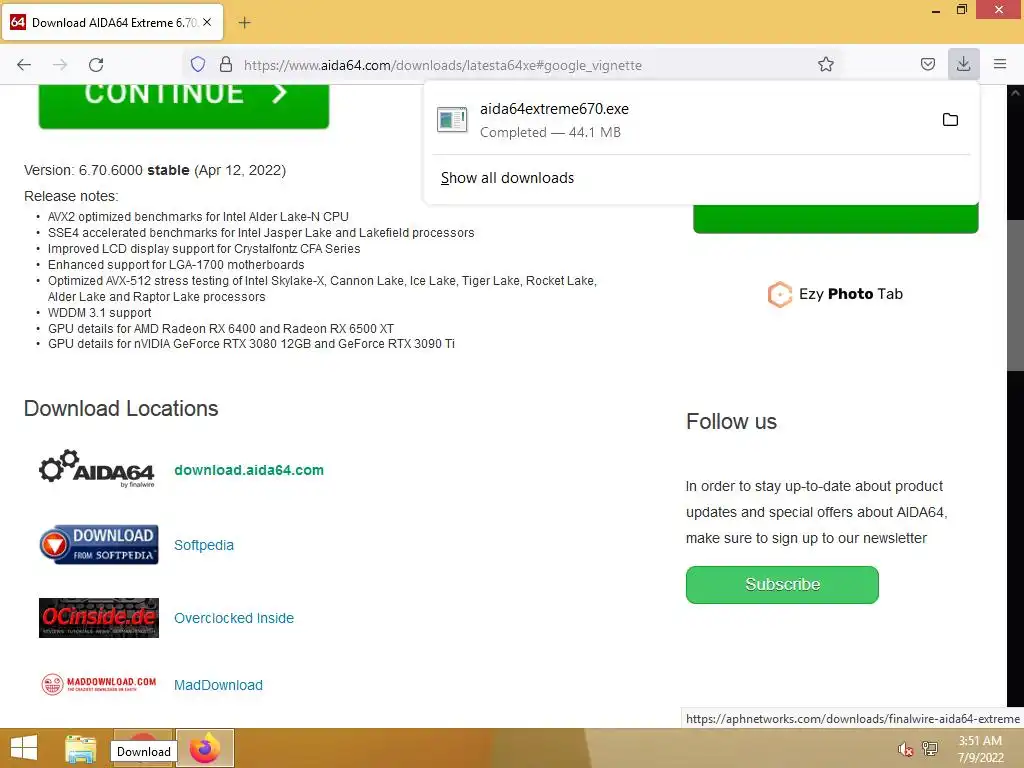Viewport: 1024px width, 768px height.
Task: Restore down the Firefox window
Action: pyautogui.click(x=961, y=10)
